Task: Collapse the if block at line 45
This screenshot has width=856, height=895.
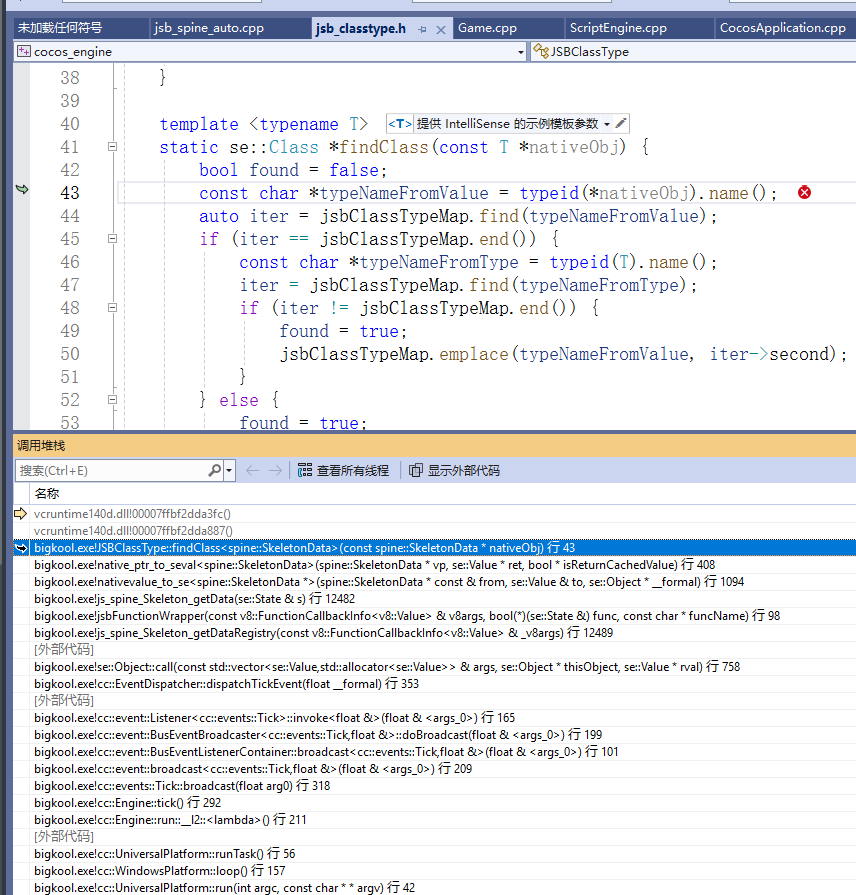Action: pos(112,239)
